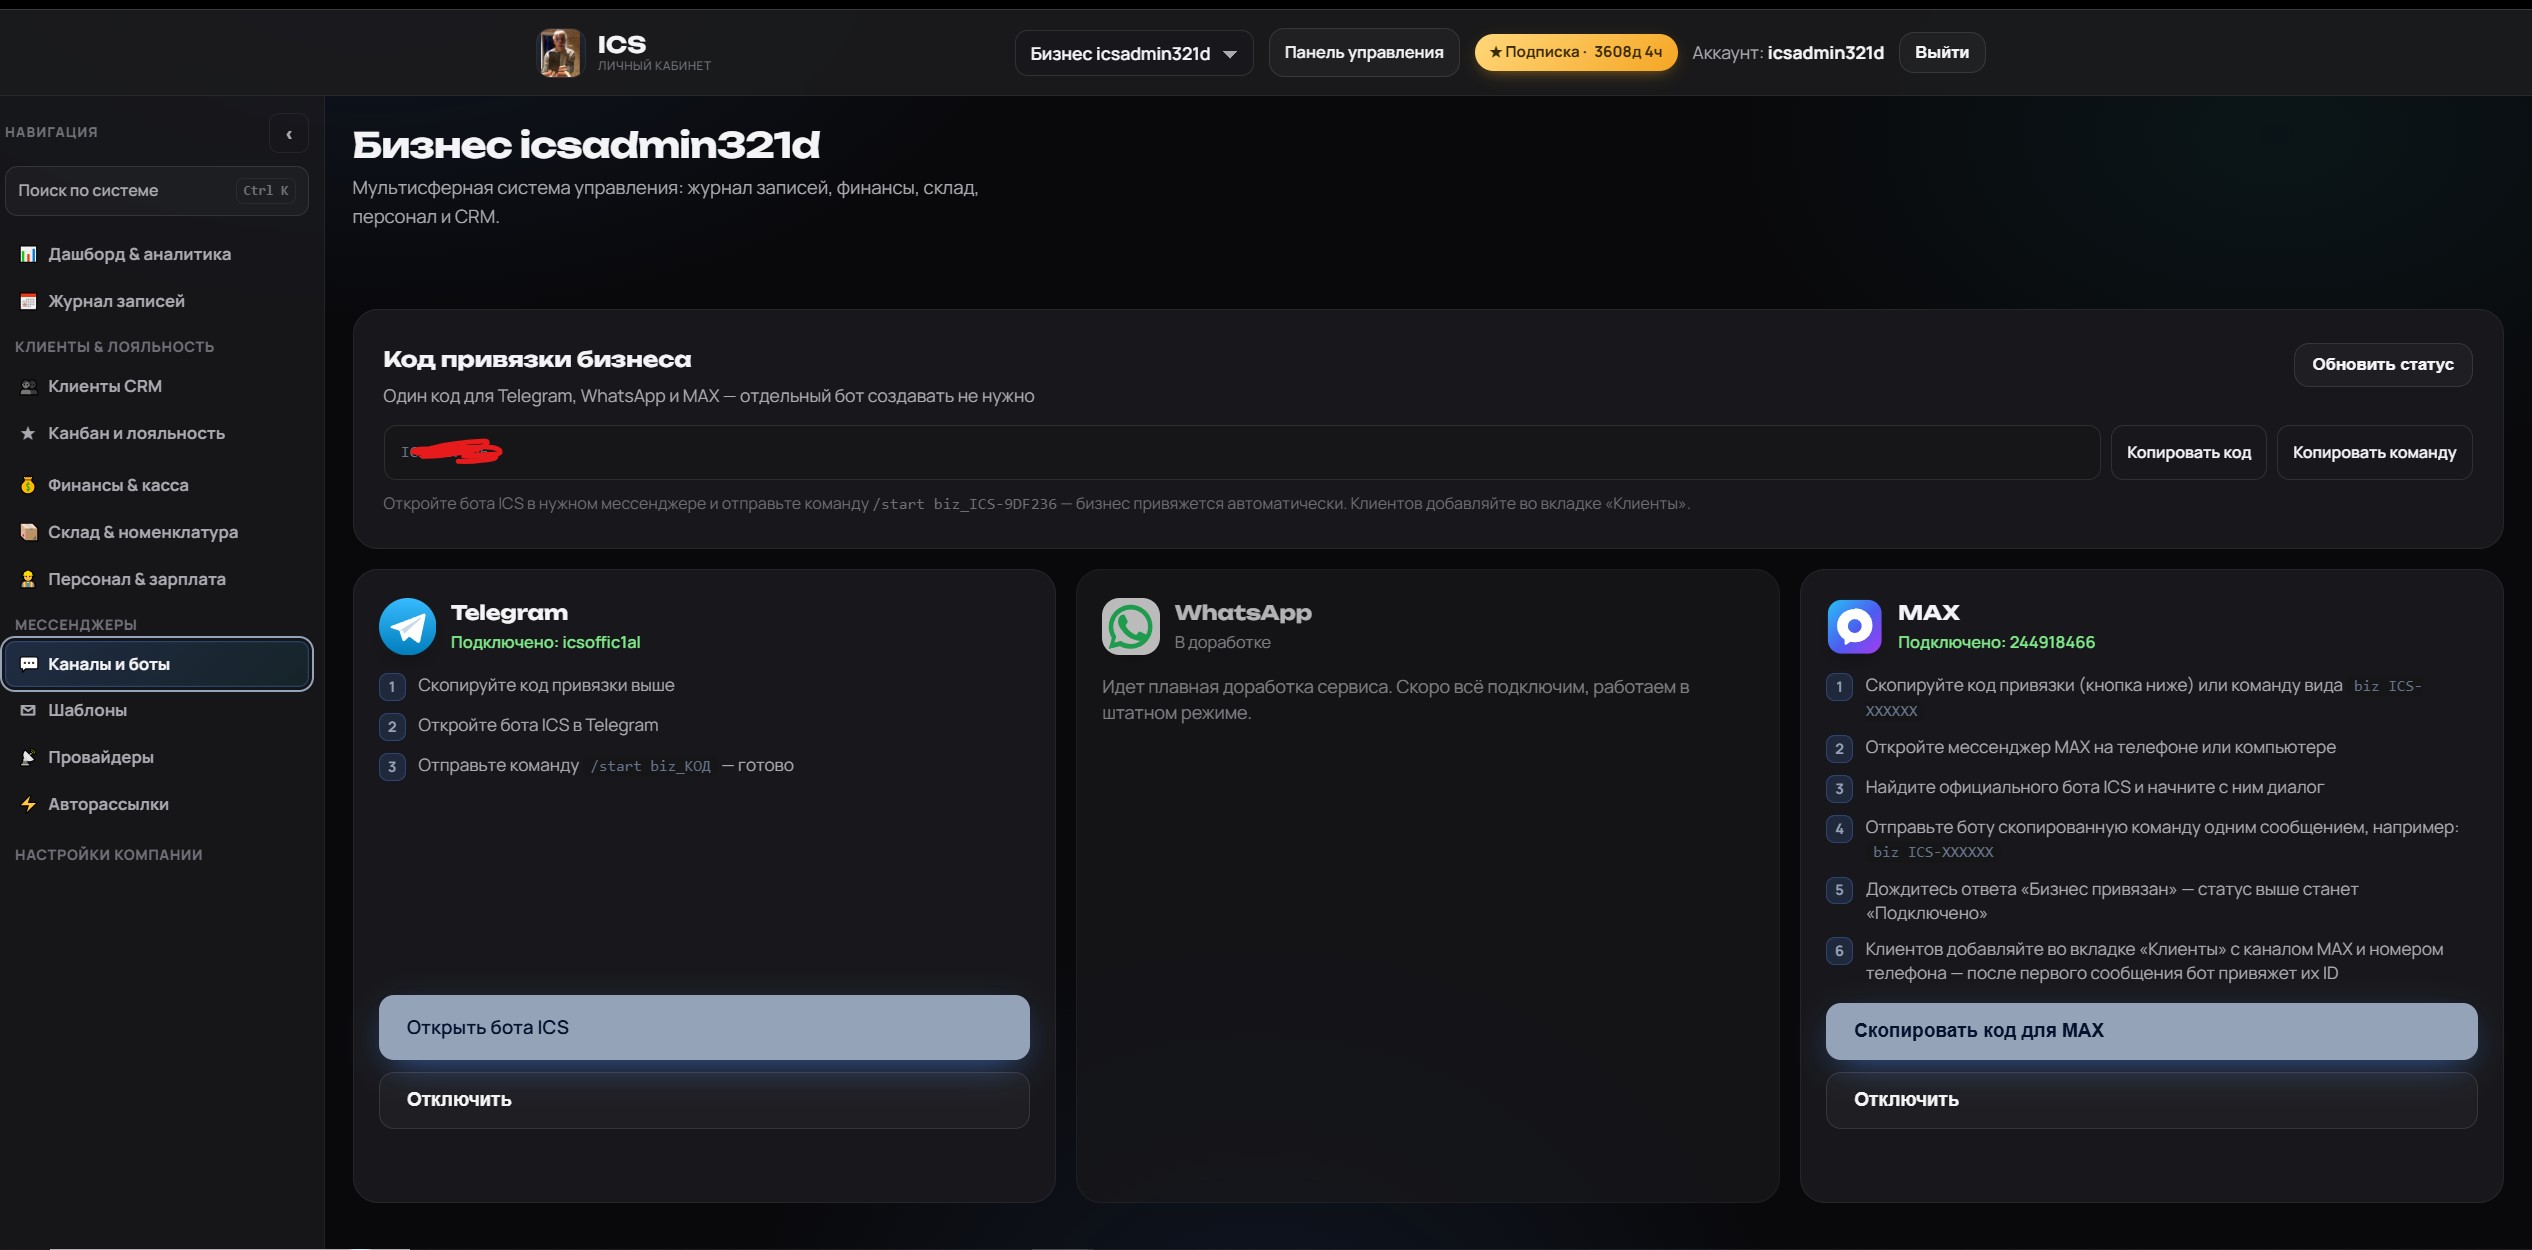Go to Журнал записей
This screenshot has height=1250, width=2532.
pos(157,301)
